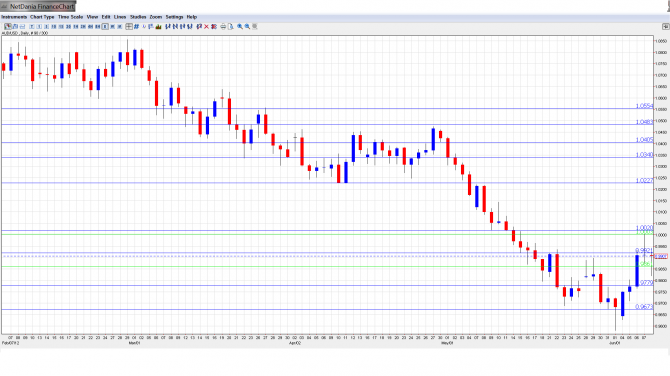Open the Settings menu
Viewport: 670px width, 376px height.
(174, 17)
